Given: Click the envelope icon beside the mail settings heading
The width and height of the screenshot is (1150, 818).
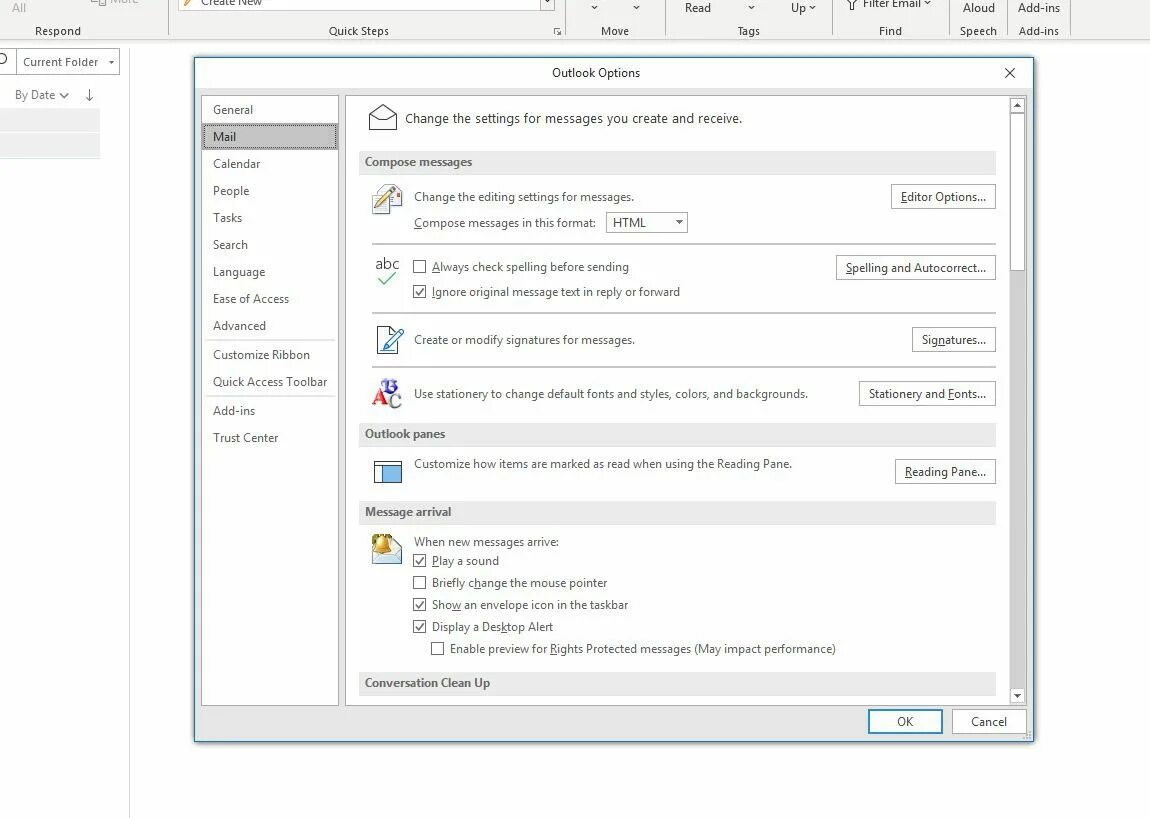Looking at the screenshot, I should click(x=383, y=117).
